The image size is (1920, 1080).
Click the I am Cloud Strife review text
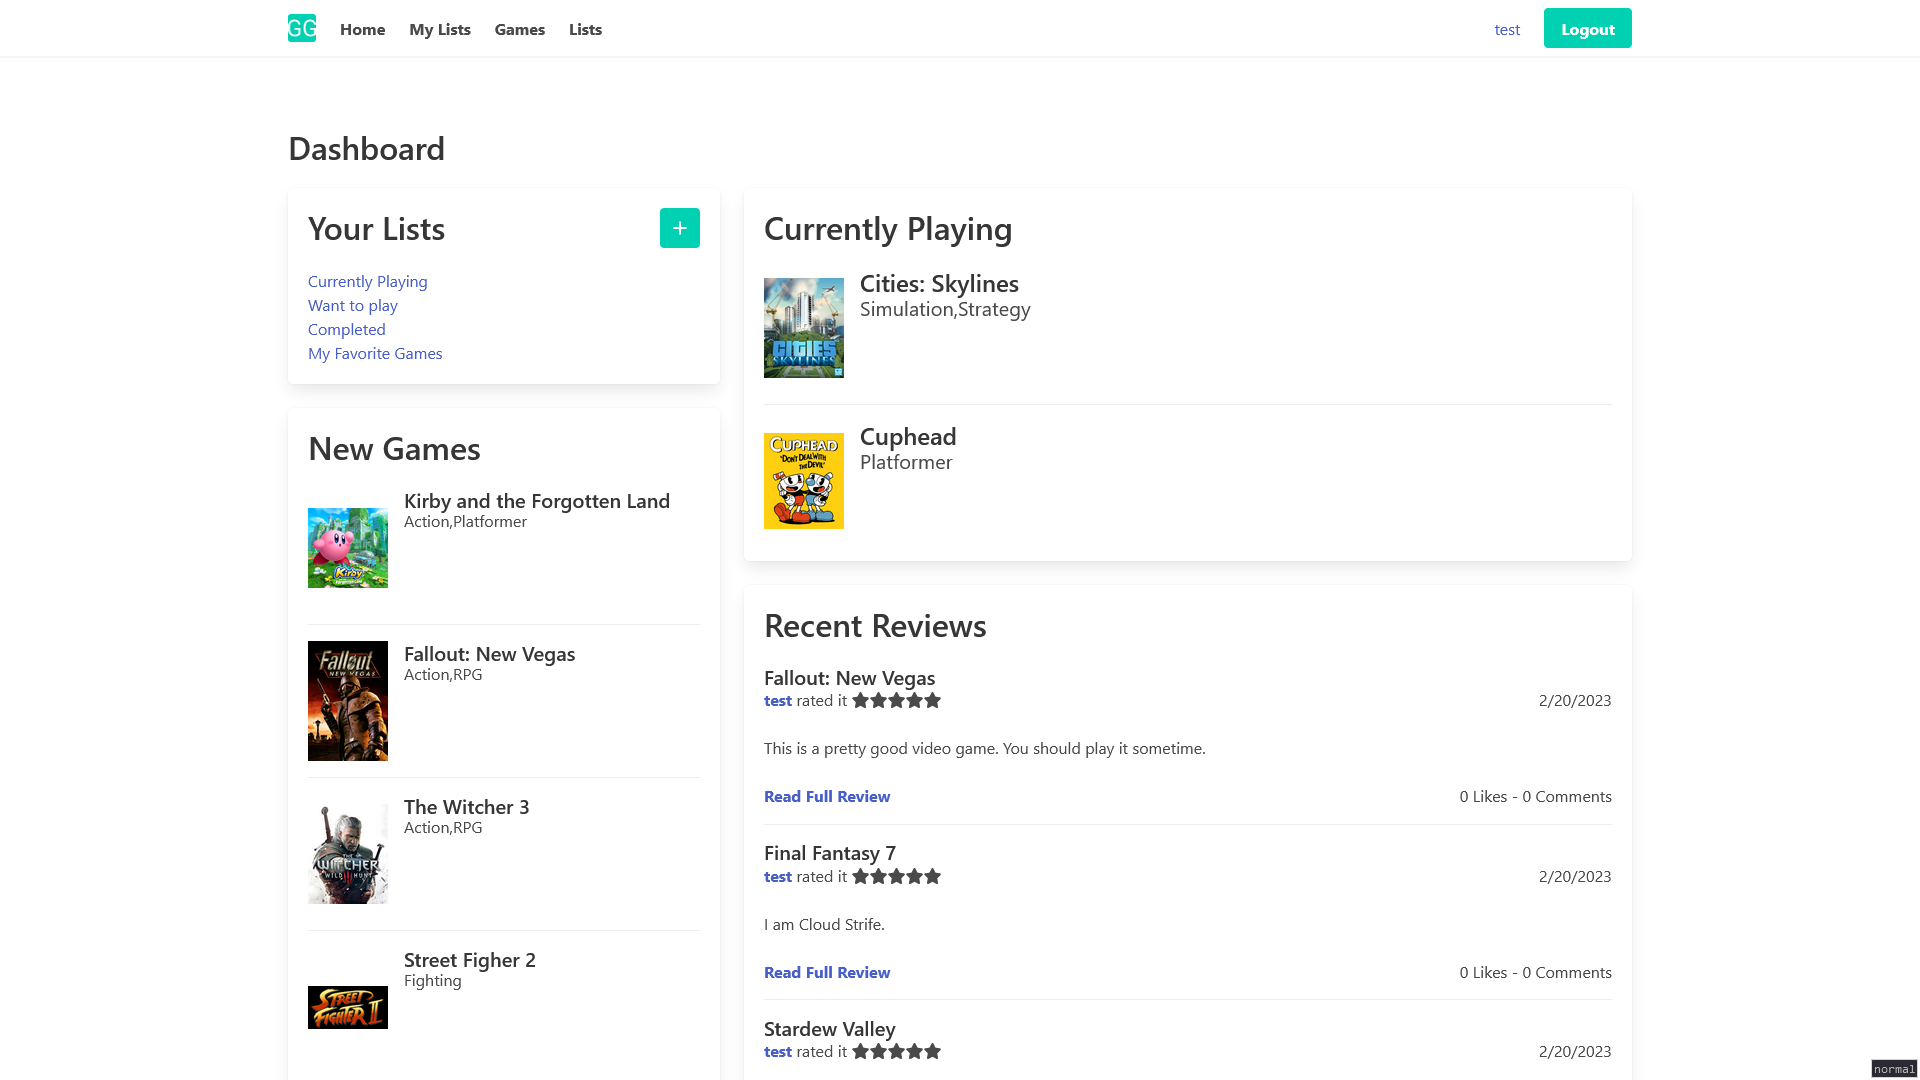824,924
